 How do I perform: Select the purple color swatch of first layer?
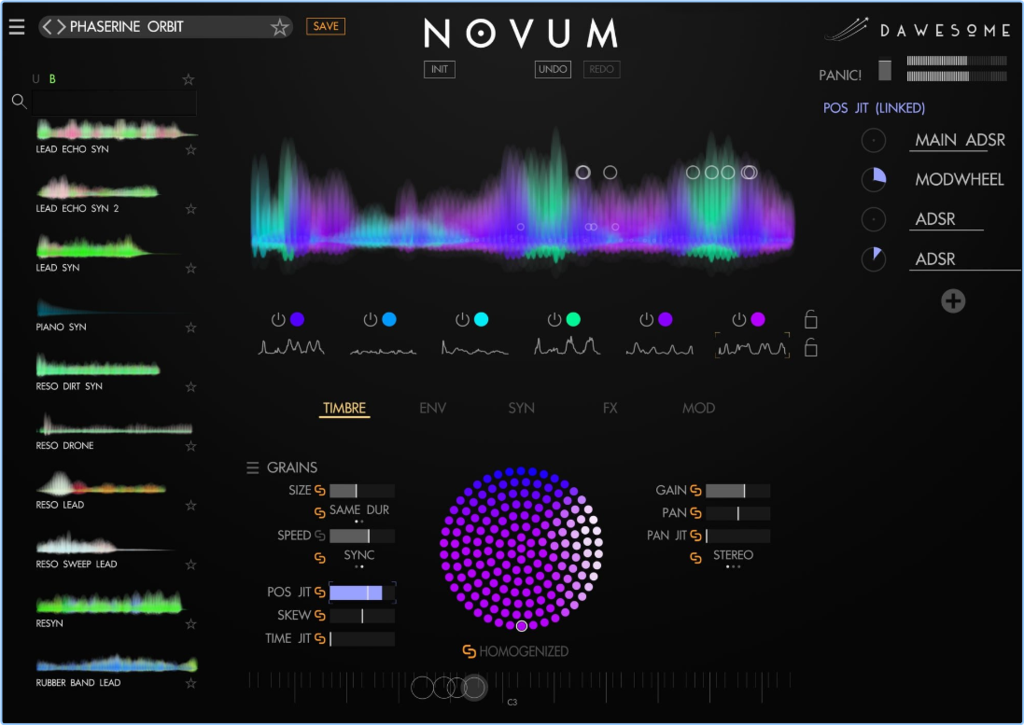pyautogui.click(x=297, y=319)
